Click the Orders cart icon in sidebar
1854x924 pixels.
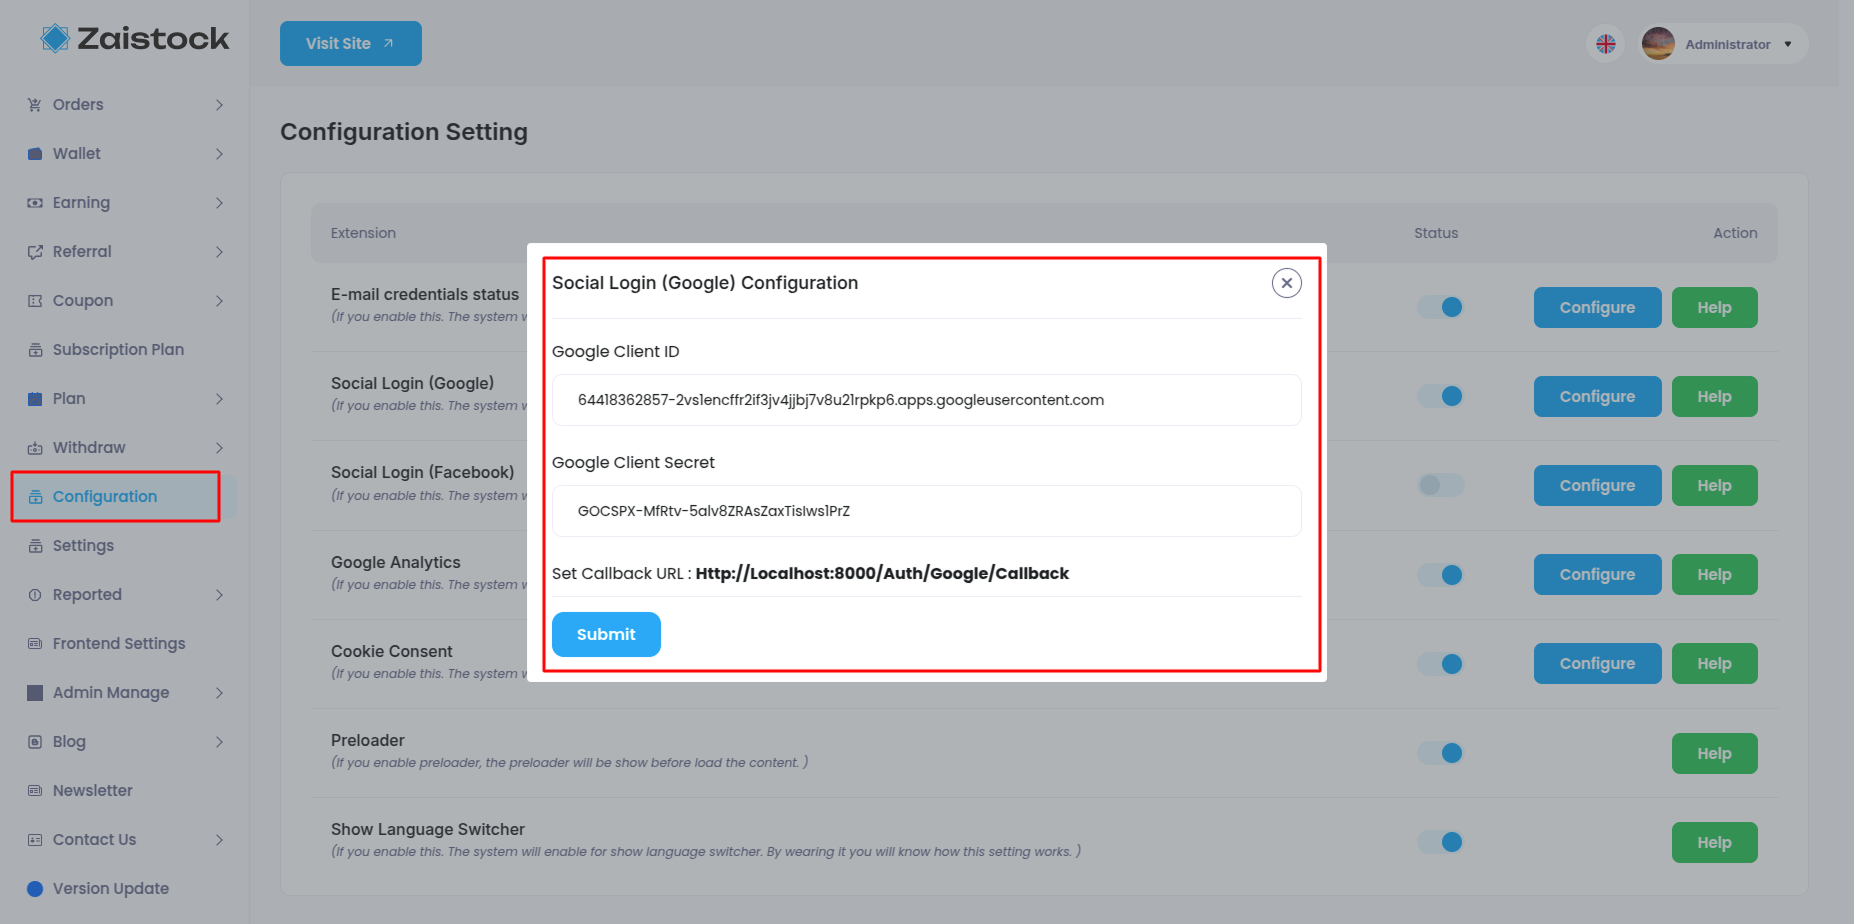point(35,105)
